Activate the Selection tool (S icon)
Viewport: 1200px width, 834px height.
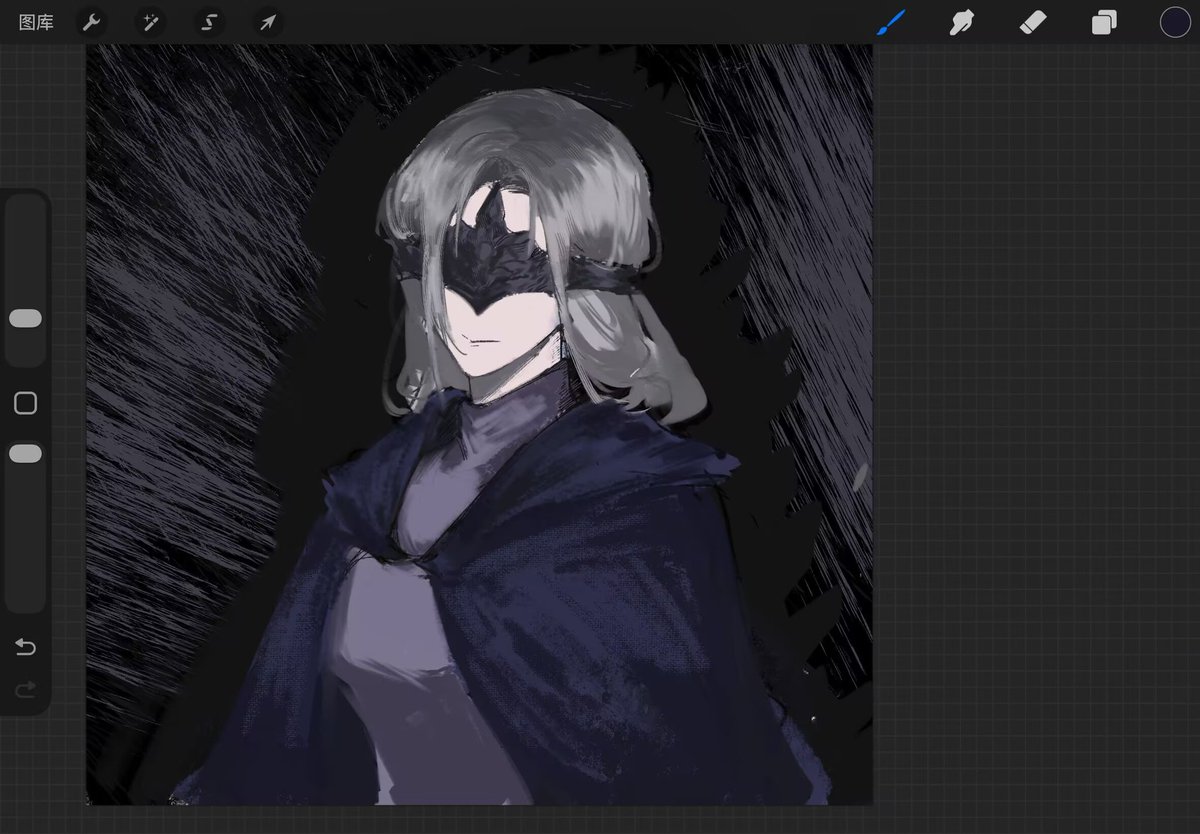(x=209, y=22)
